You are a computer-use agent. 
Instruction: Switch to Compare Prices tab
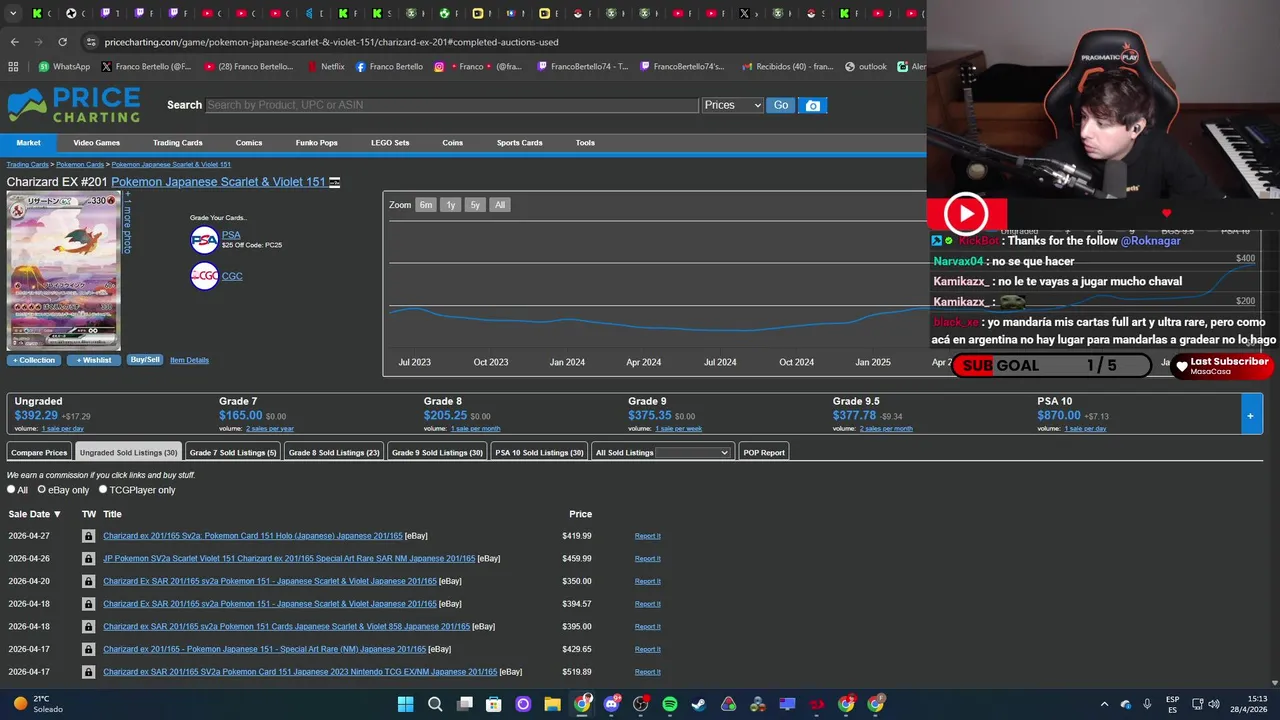point(39,453)
